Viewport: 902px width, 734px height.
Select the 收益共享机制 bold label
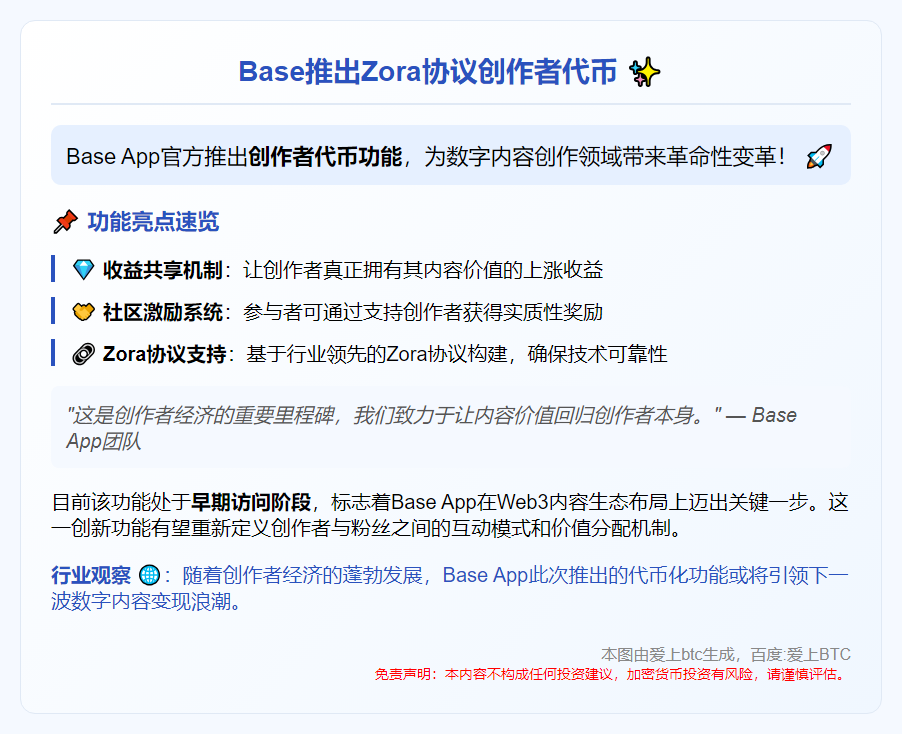point(163,270)
